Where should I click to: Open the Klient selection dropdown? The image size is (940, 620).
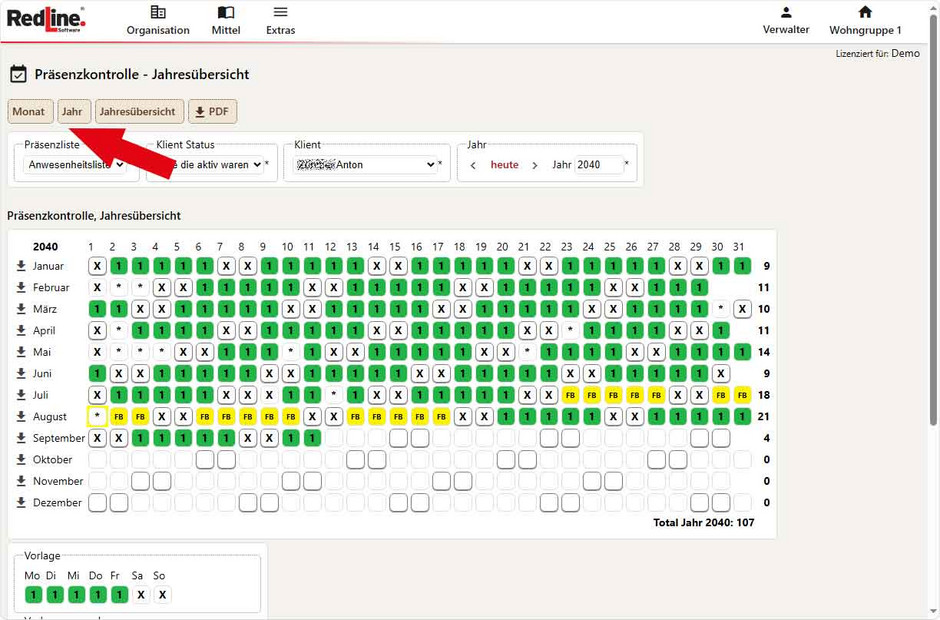point(365,165)
